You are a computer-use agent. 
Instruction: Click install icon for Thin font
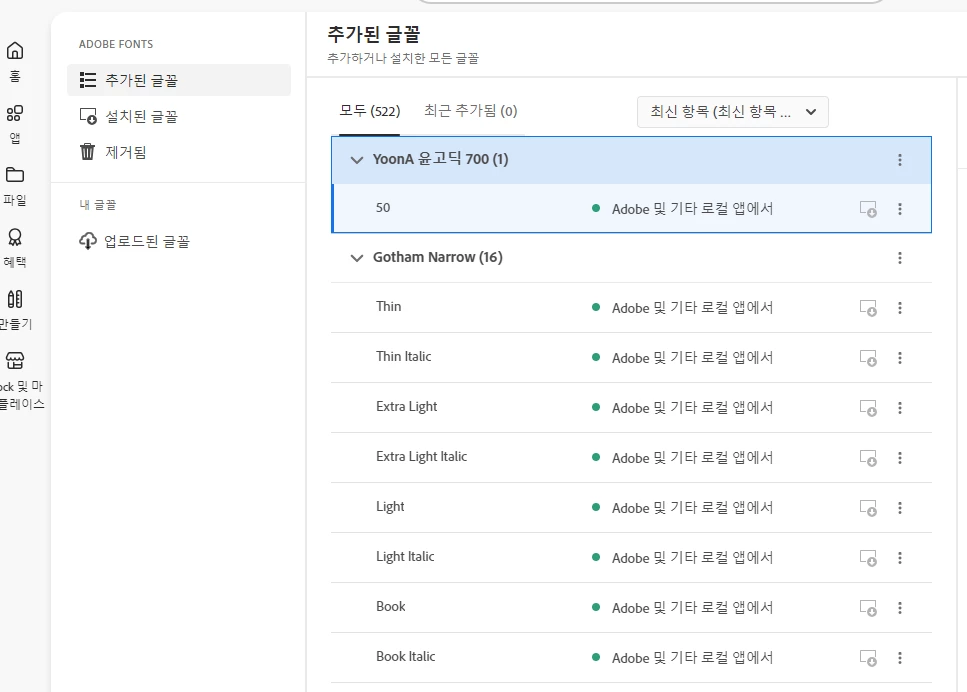point(868,308)
